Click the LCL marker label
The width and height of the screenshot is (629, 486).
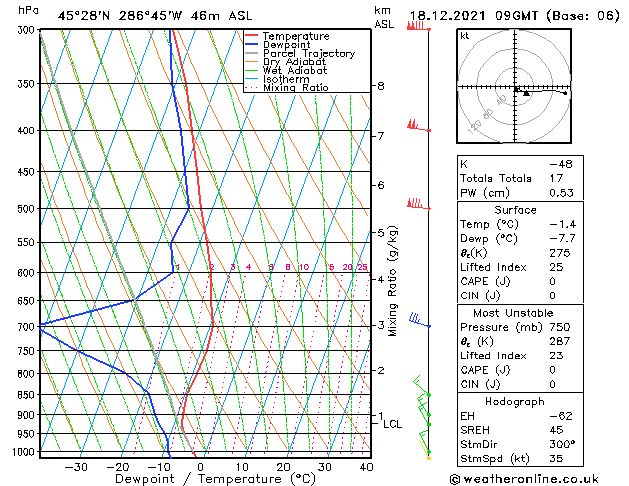(392, 424)
